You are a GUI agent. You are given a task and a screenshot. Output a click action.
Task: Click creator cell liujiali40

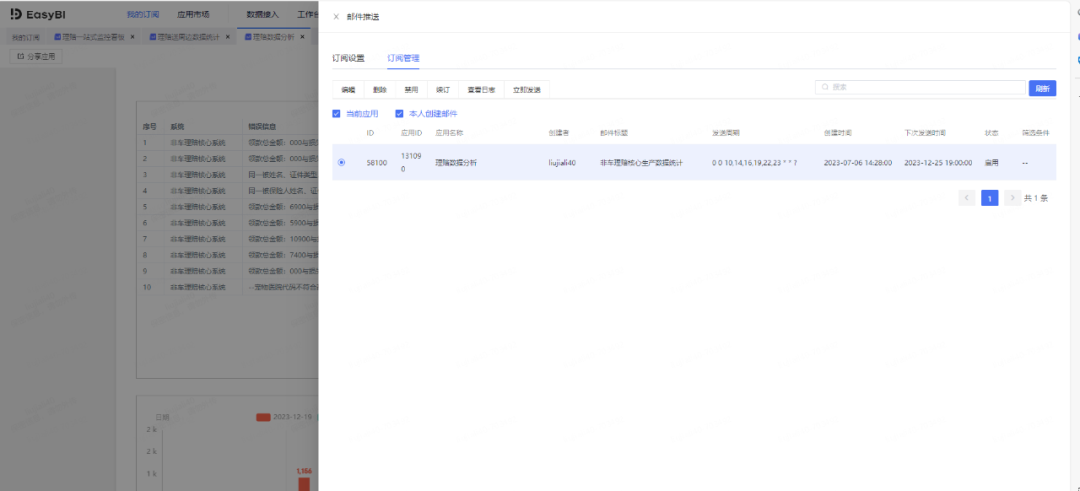point(562,163)
